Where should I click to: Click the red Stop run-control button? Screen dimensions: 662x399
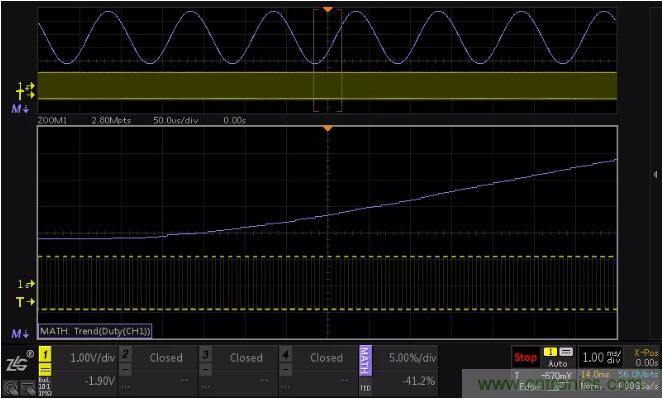pyautogui.click(x=525, y=358)
